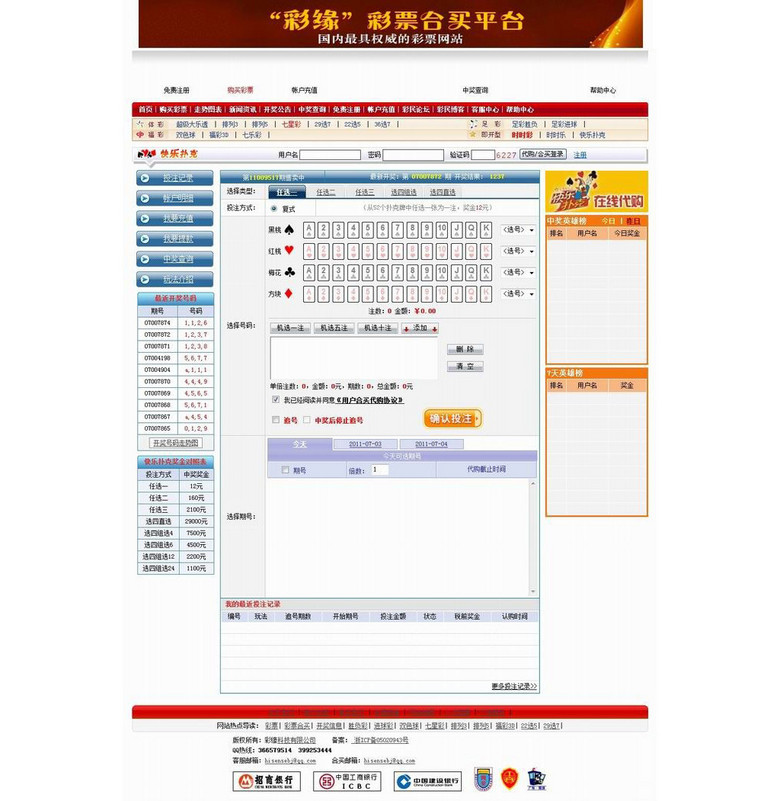Pick the 8 of diamonds card
Image resolution: width=780 pixels, height=801 pixels.
pos(412,294)
